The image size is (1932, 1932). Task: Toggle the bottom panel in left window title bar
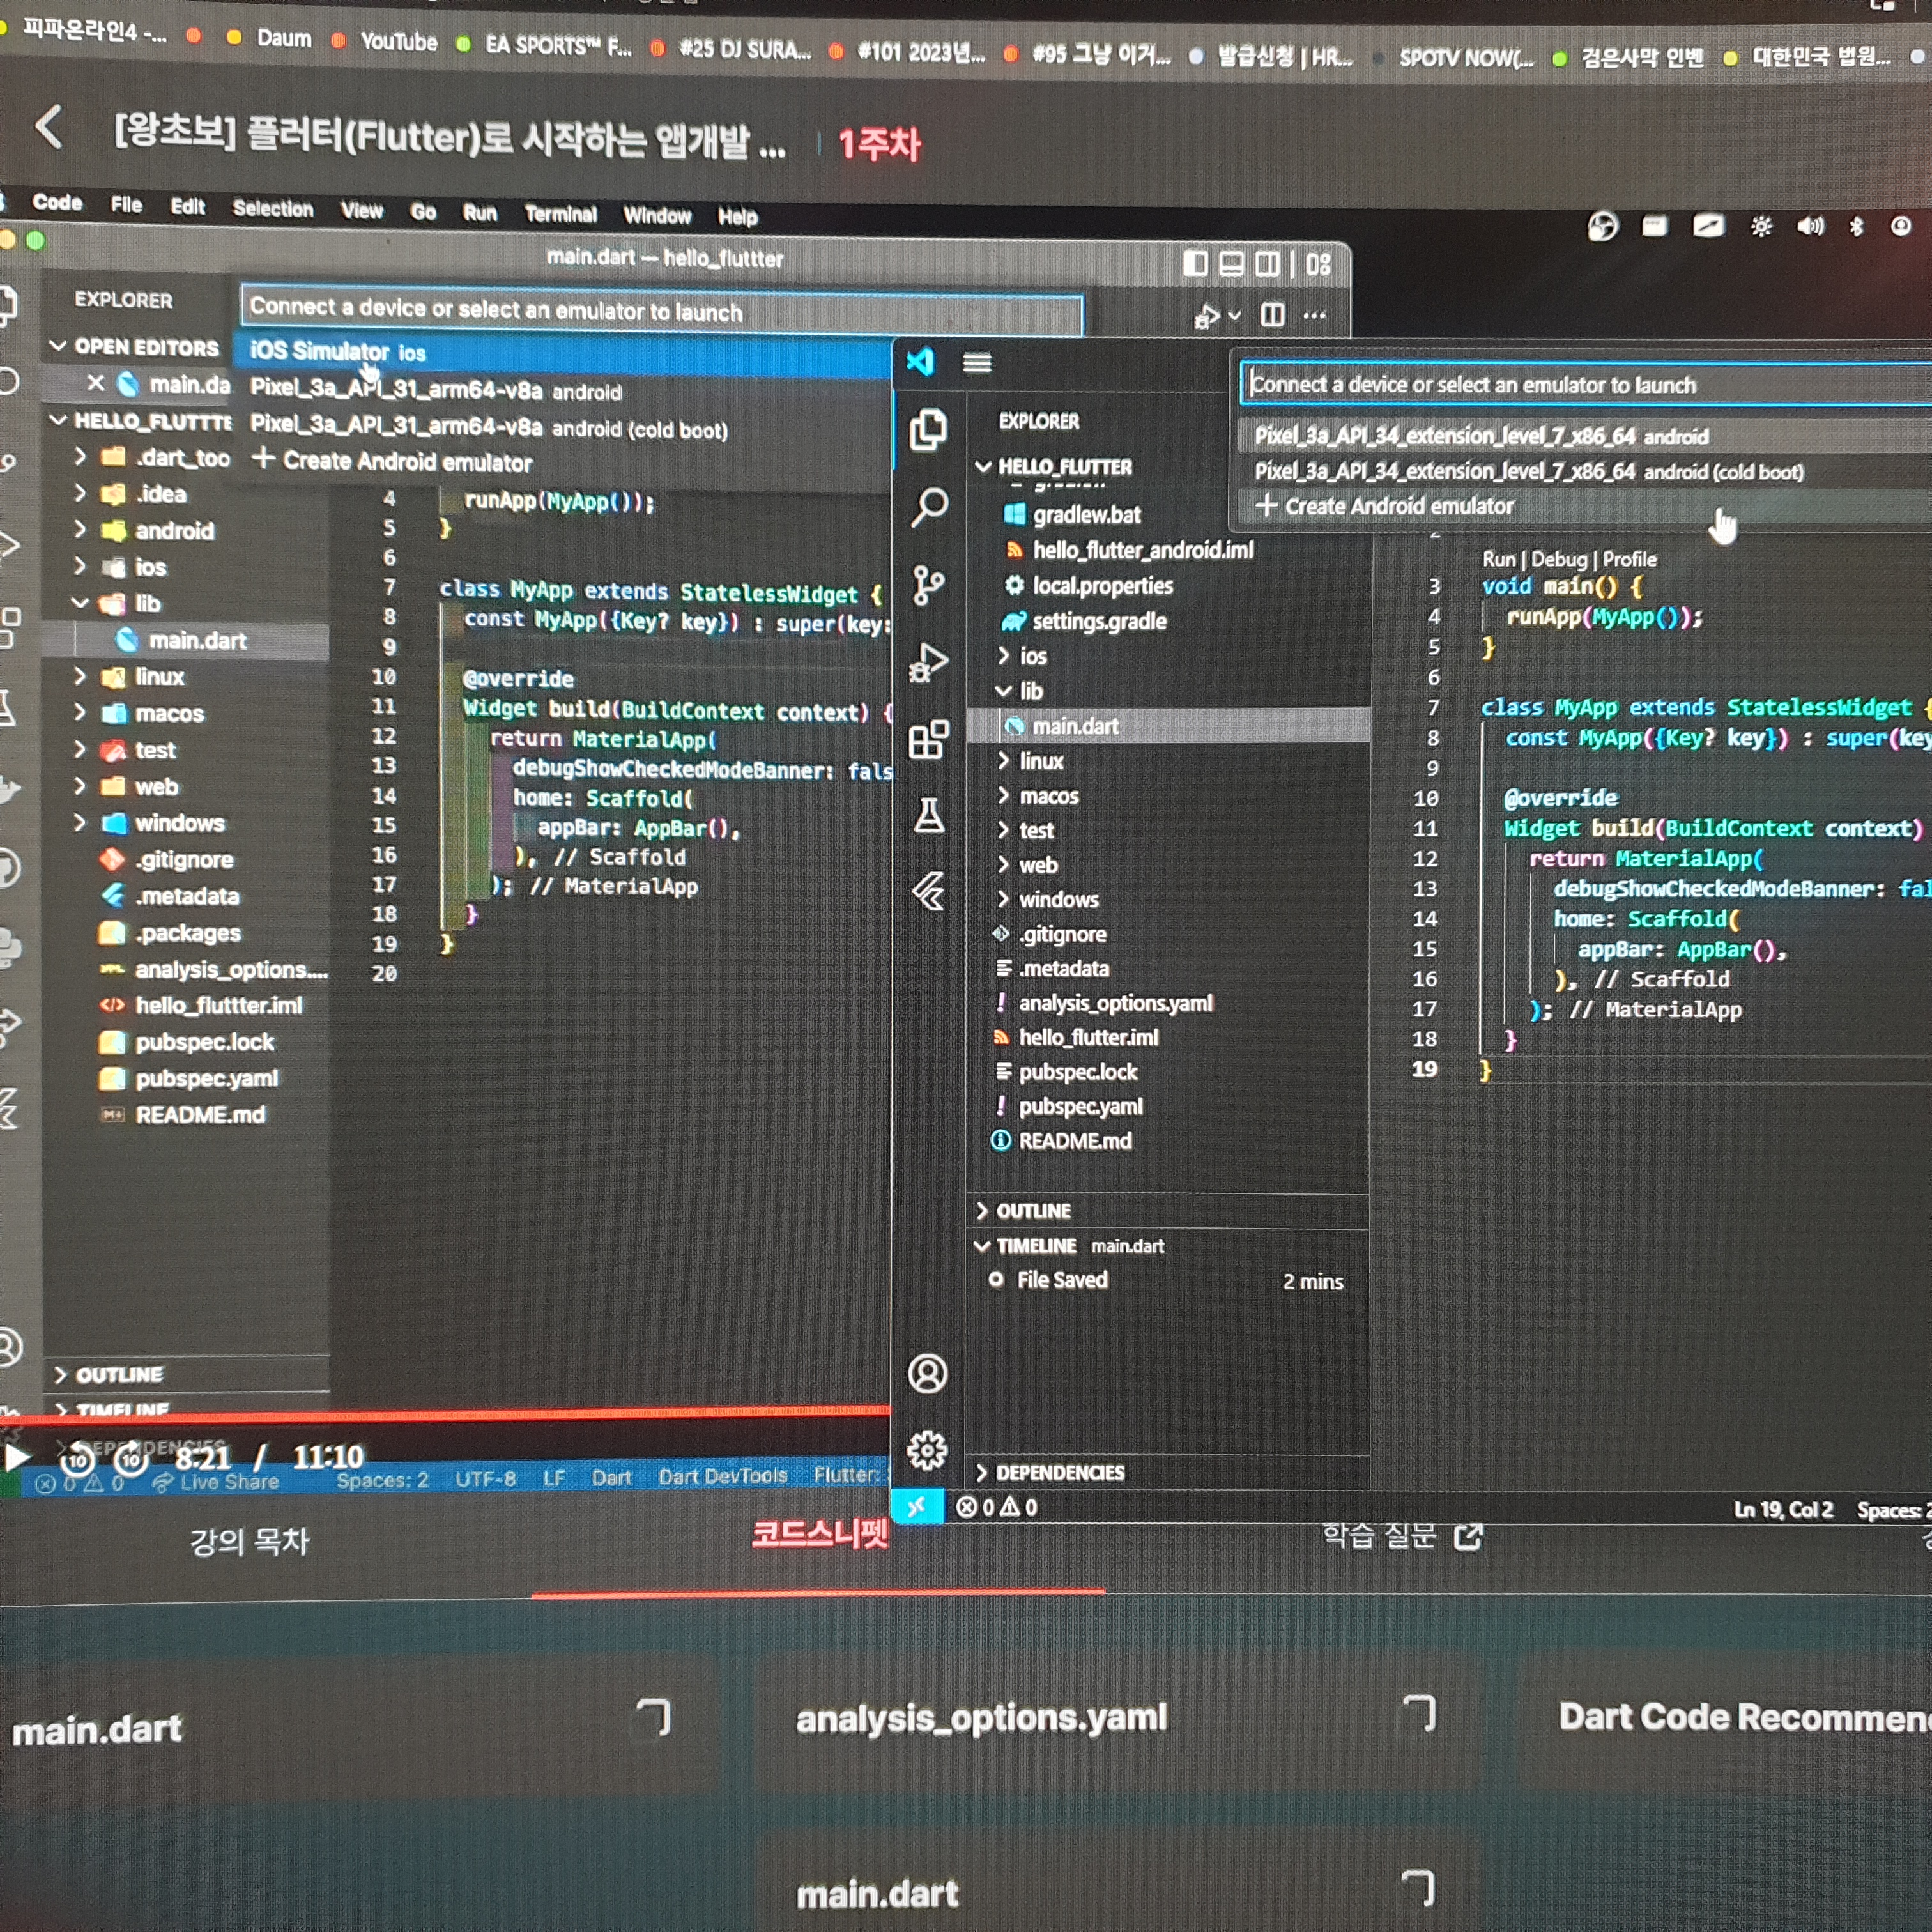coord(1231,264)
